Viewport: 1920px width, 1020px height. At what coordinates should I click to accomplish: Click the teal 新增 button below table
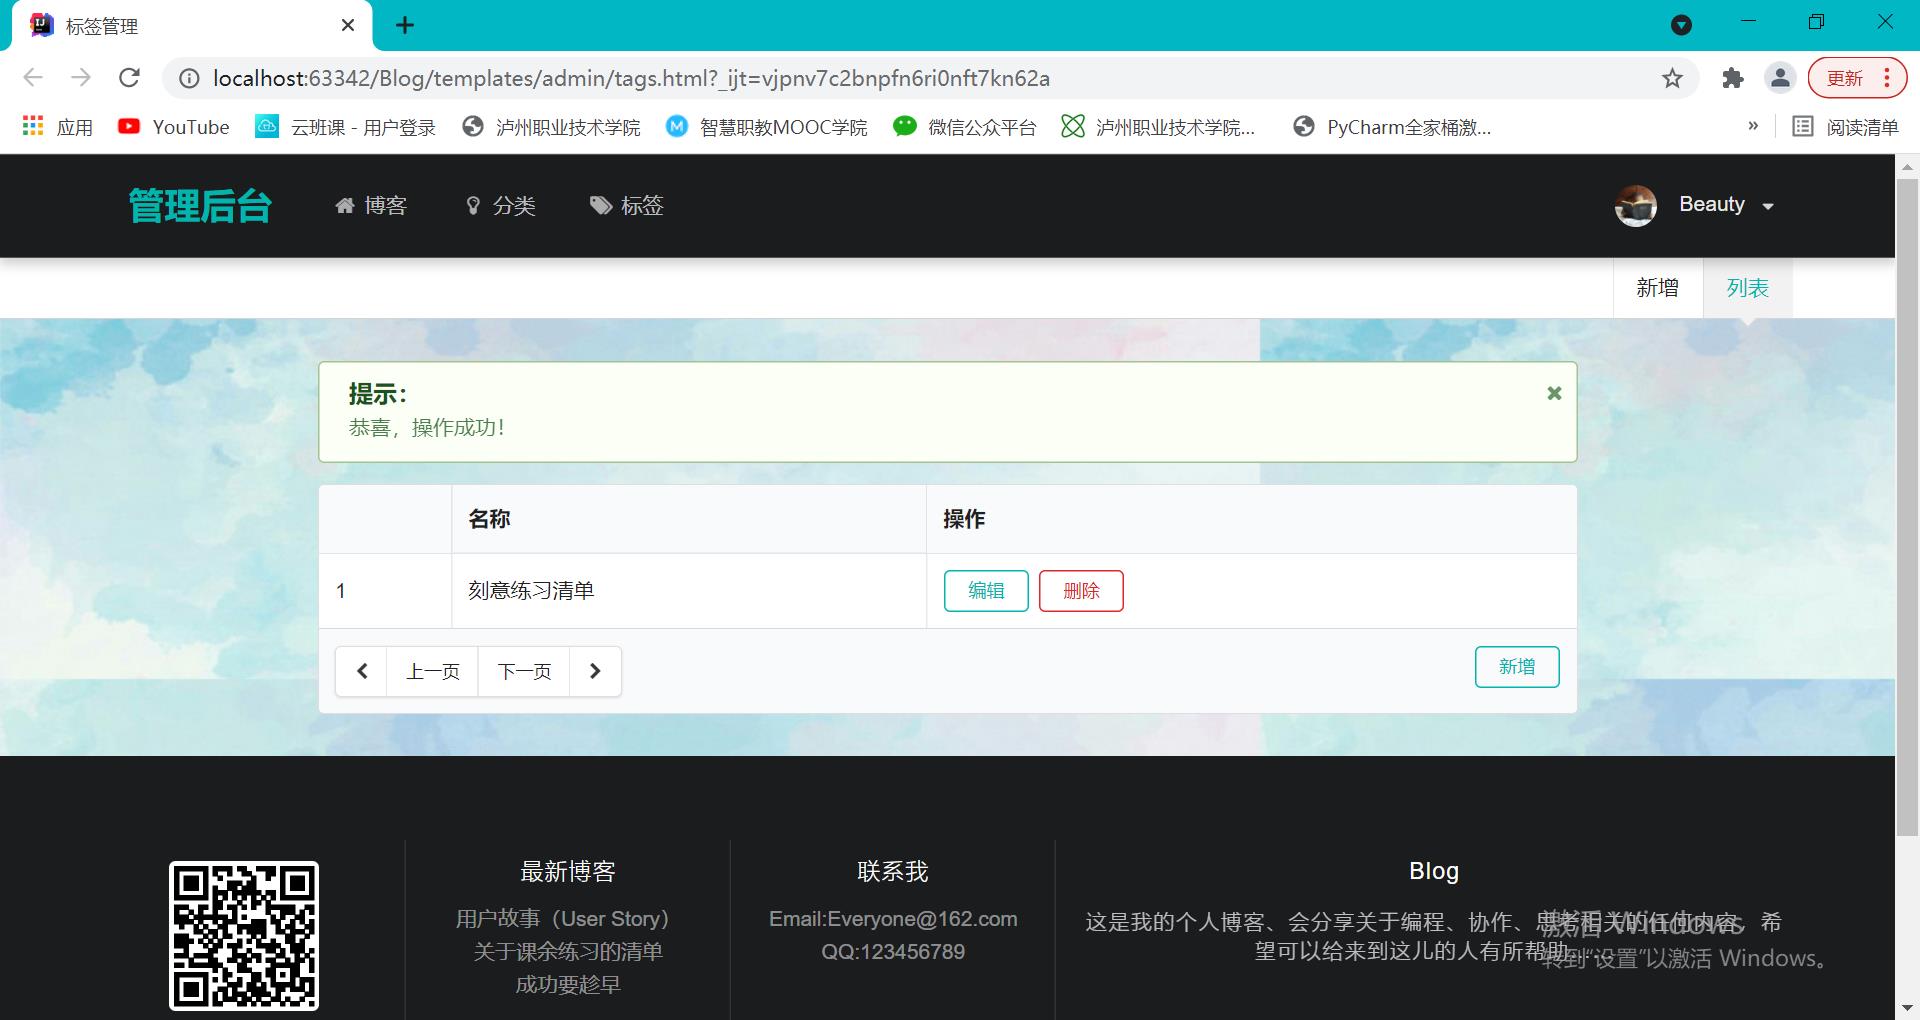coord(1517,667)
